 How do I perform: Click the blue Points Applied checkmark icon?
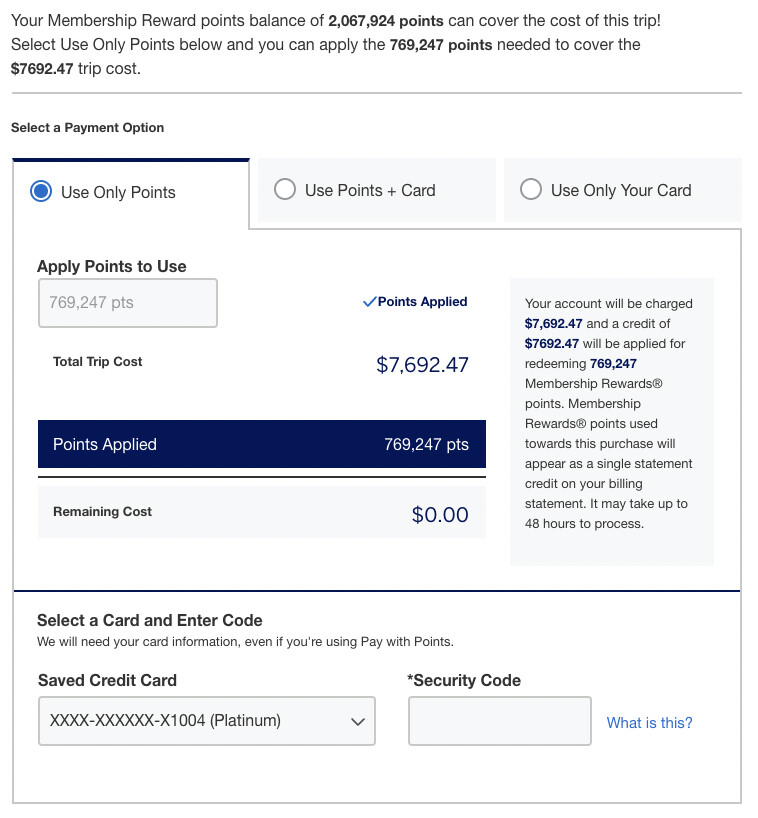[369, 301]
